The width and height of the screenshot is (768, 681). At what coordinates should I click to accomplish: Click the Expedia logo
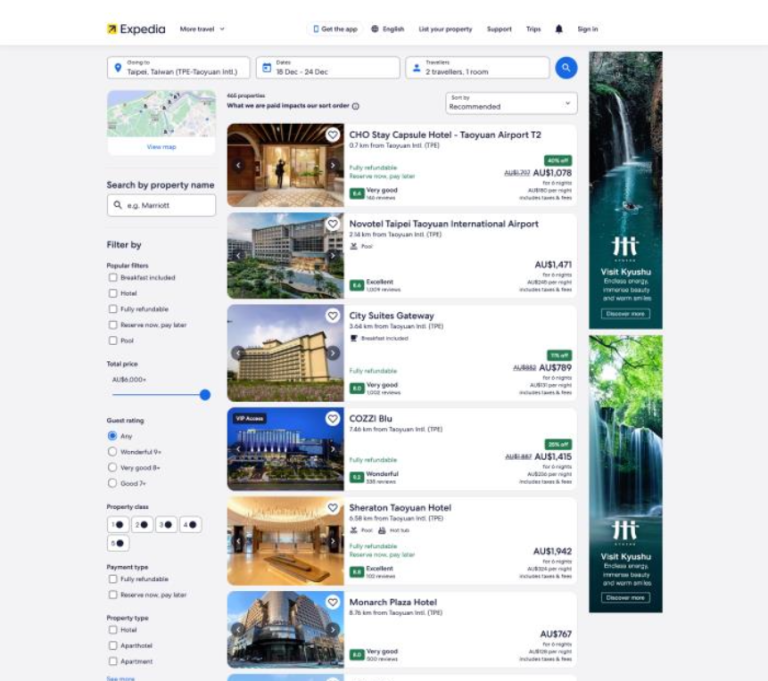(x=136, y=29)
